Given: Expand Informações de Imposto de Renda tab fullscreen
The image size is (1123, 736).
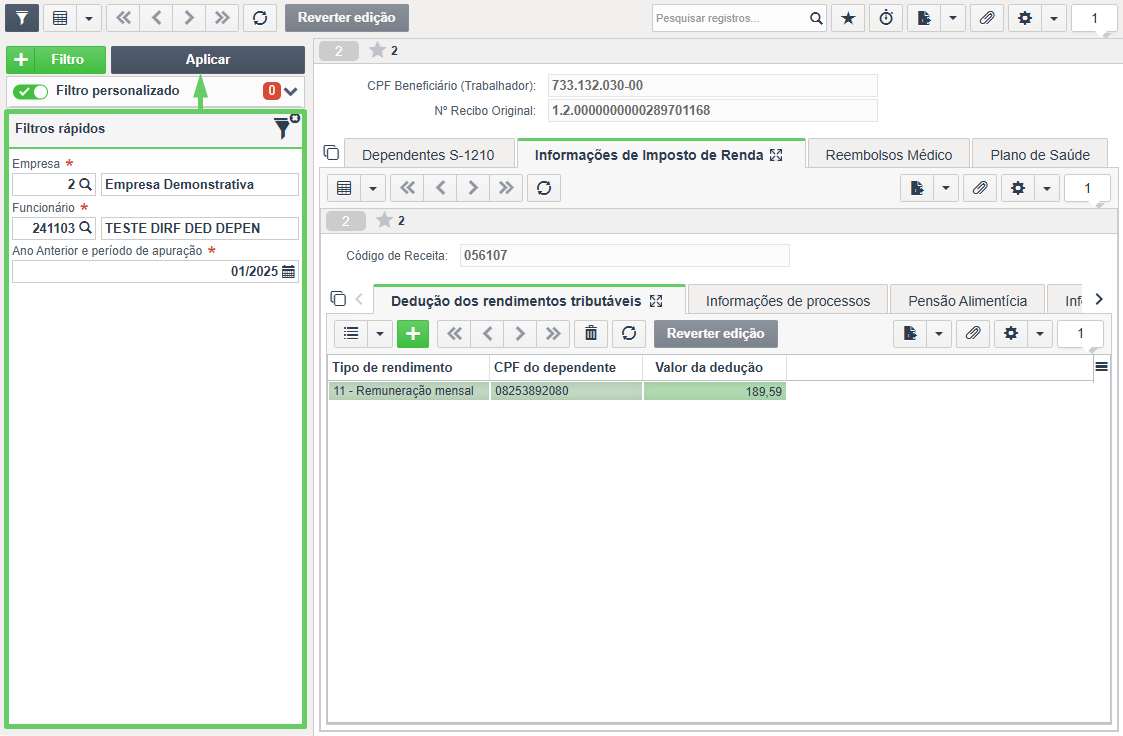Looking at the screenshot, I should coord(776,155).
